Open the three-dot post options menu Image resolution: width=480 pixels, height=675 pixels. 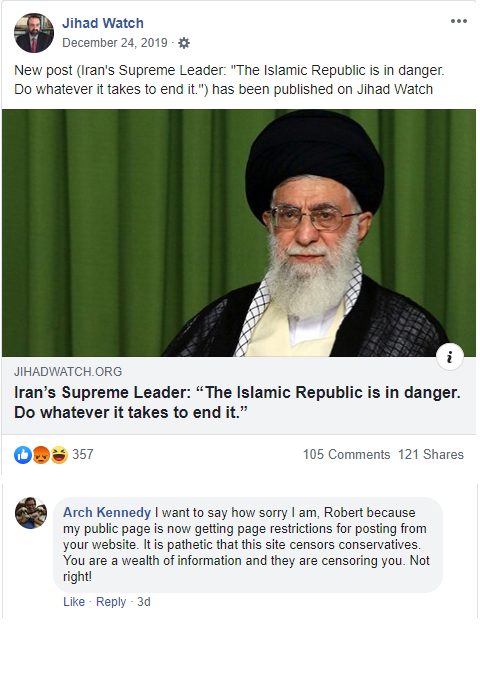coord(458,21)
